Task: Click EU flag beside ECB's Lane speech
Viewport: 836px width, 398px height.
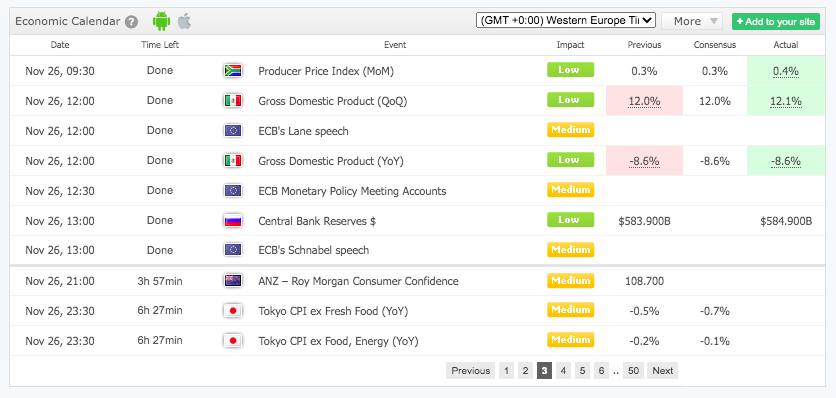Action: click(x=233, y=131)
